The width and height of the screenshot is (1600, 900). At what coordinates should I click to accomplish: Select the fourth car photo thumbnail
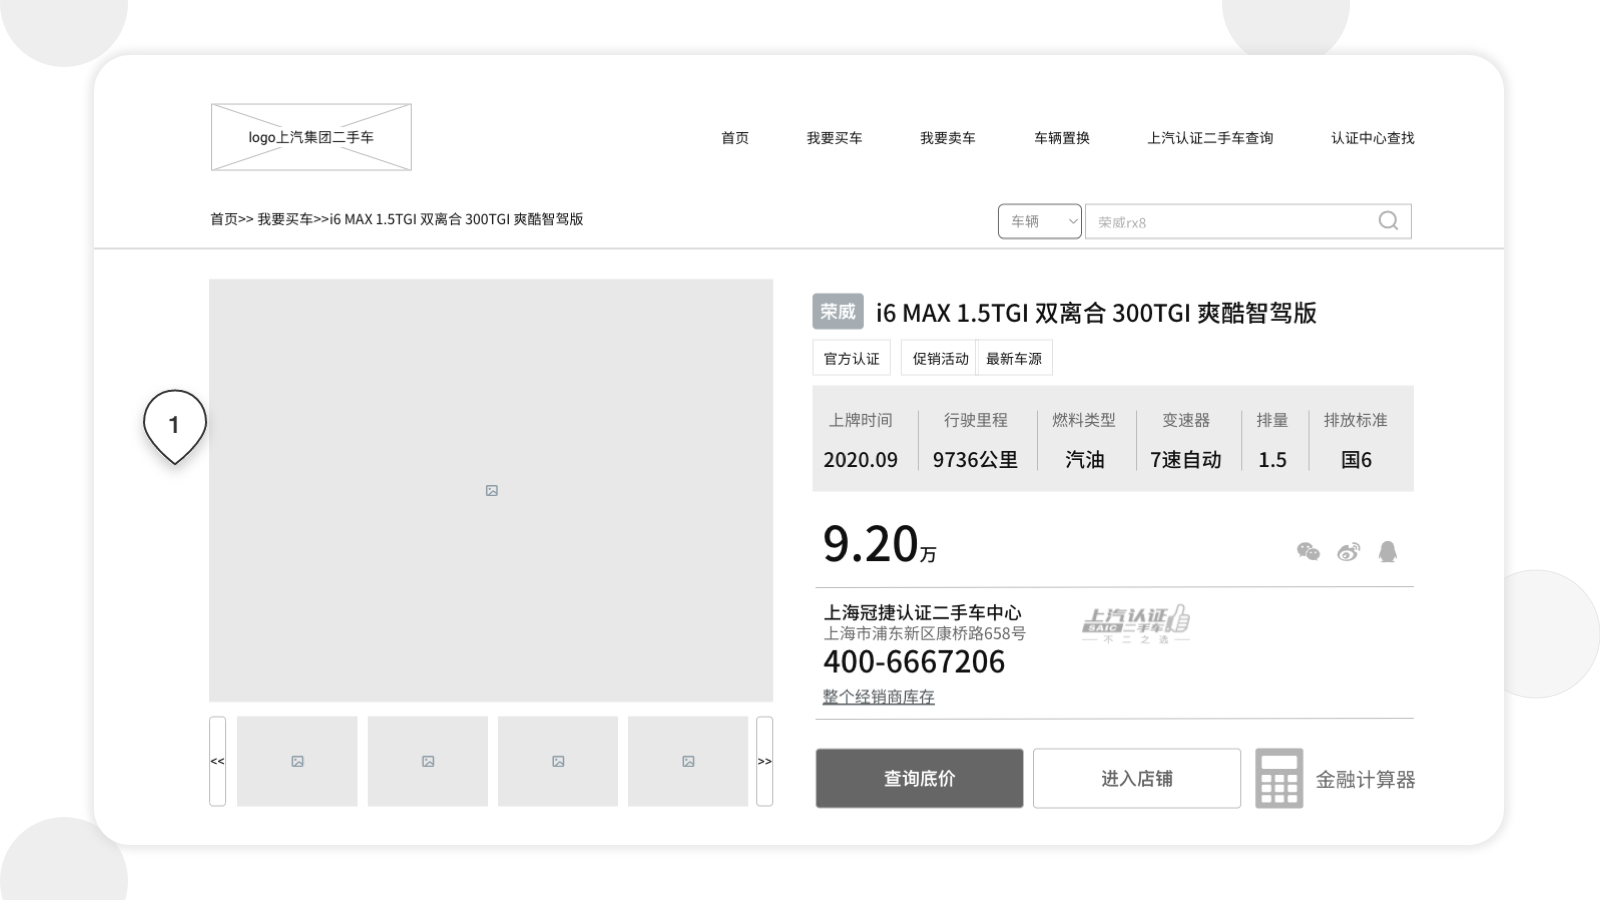coord(688,761)
